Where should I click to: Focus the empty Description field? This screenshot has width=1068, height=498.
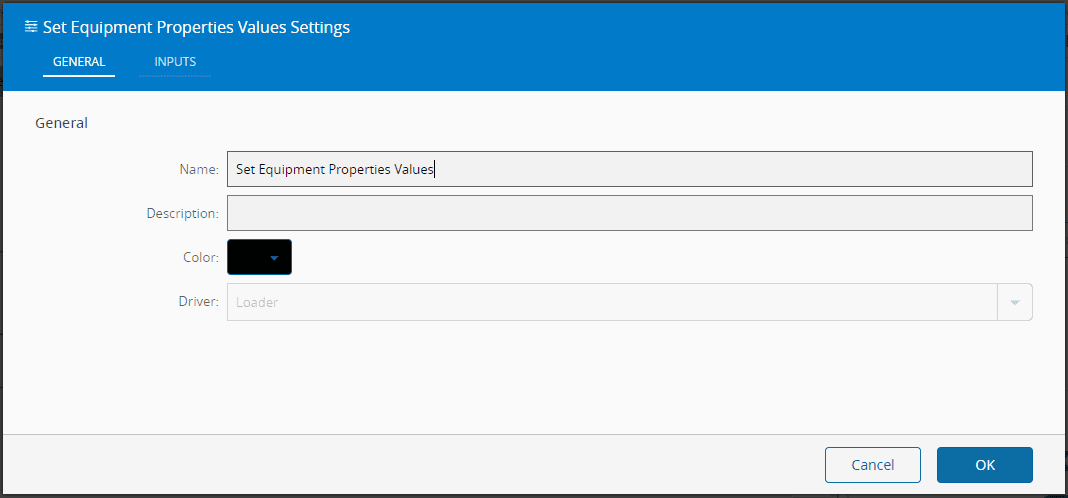click(629, 213)
